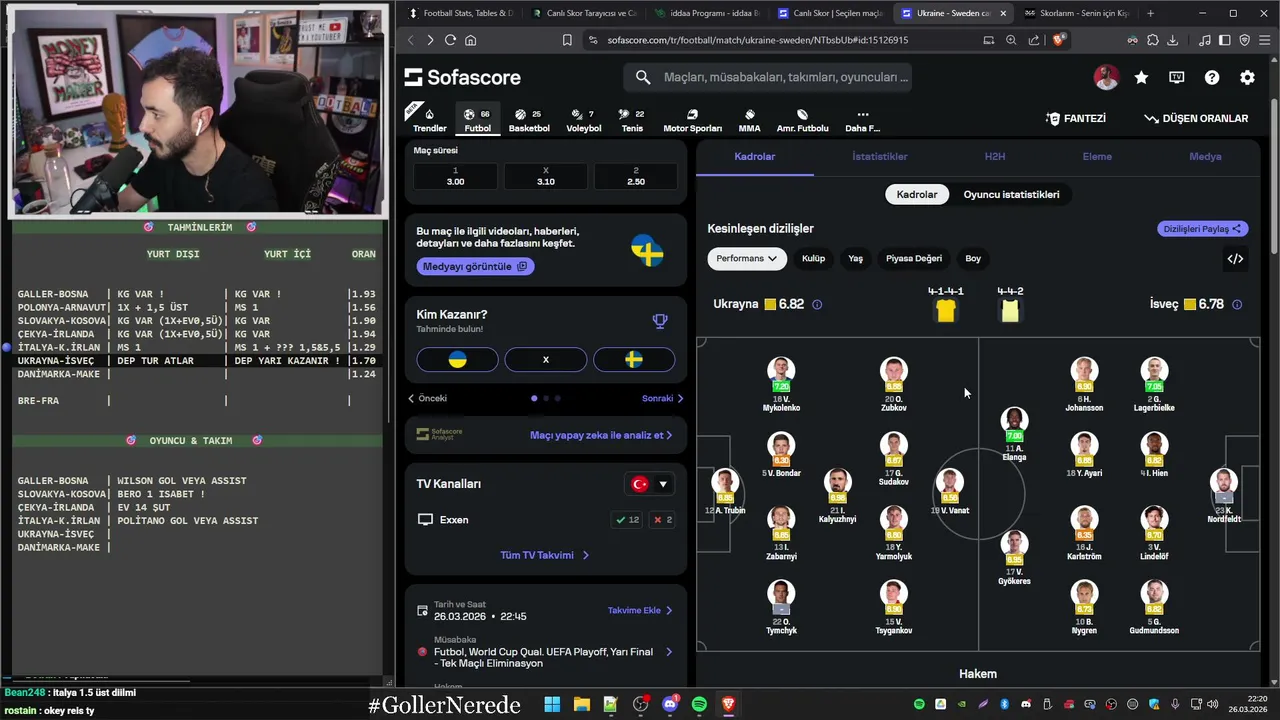Open Maçı yapay zeka ile analiz et
The image size is (1280, 720).
(601, 435)
